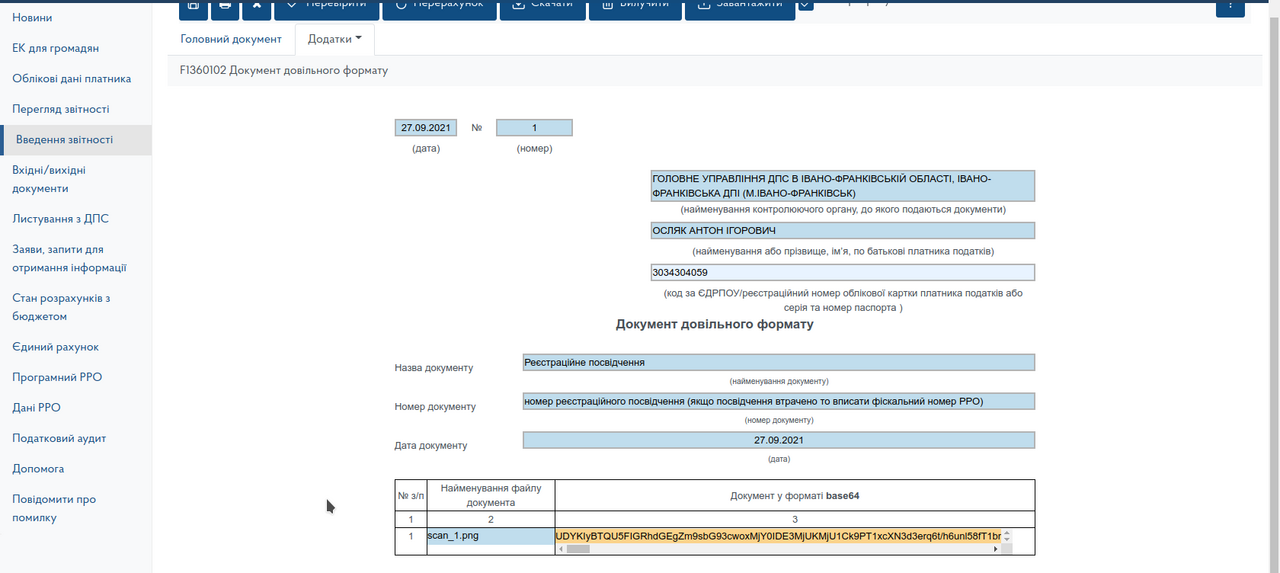Click the printer icon in toolbar
Viewport: 1280px width, 573px height.
[225, 6]
